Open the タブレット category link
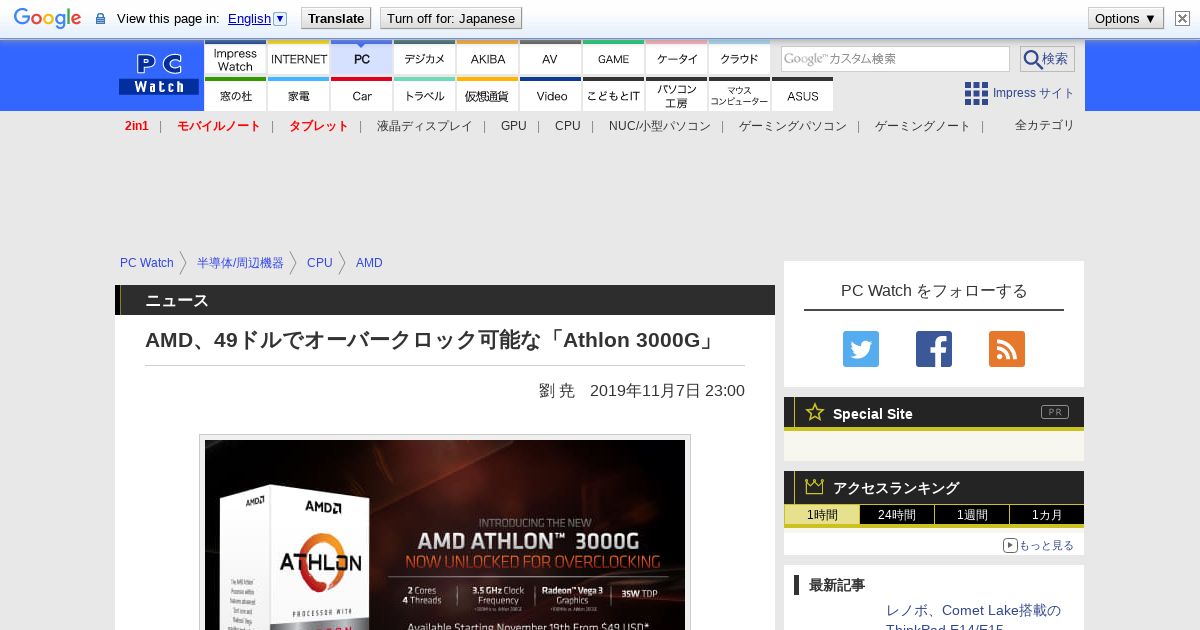1200x630 pixels. [x=318, y=126]
